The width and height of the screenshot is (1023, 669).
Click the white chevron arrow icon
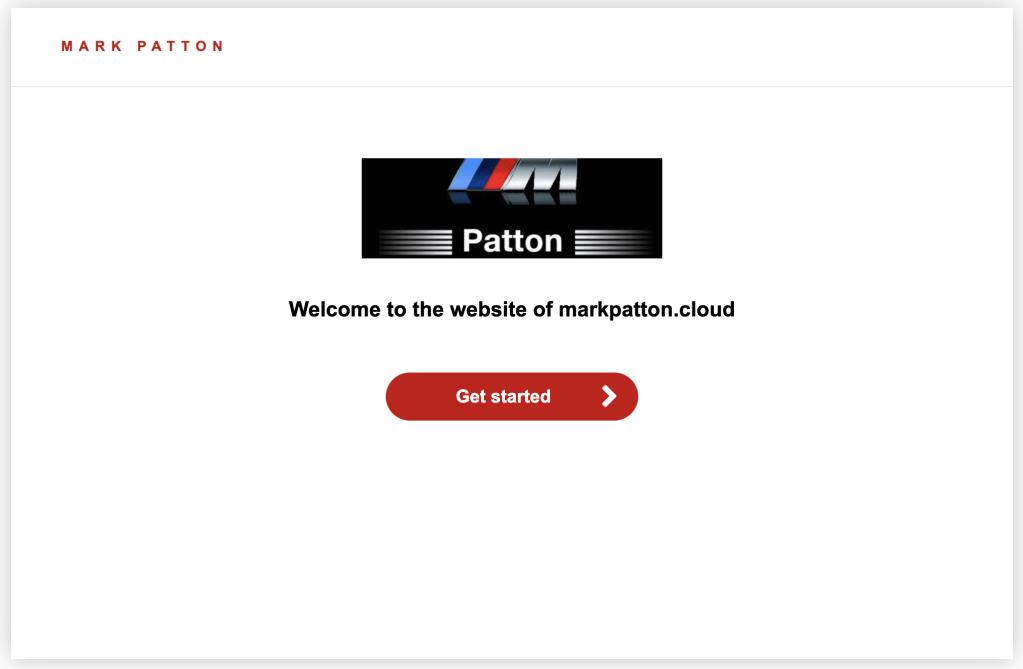609,396
